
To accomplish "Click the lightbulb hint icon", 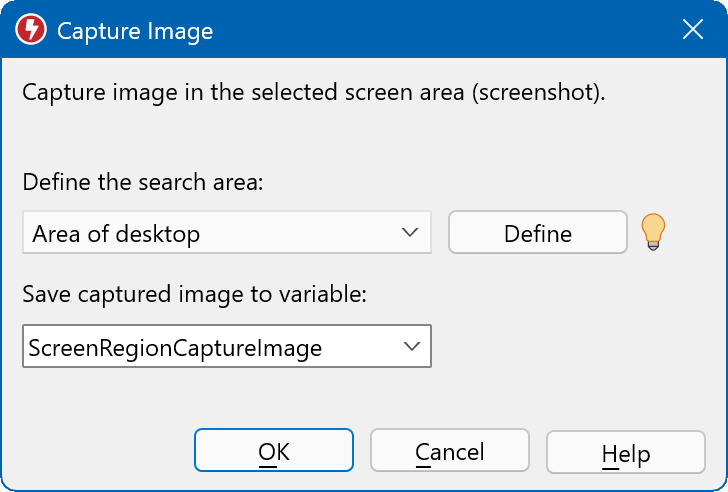I will 653,232.
